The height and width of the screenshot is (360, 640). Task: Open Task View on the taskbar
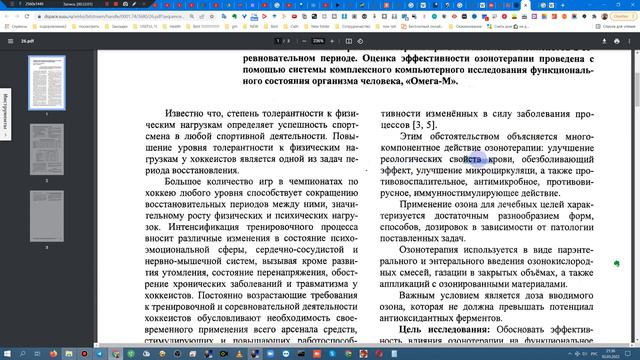(x=37, y=353)
